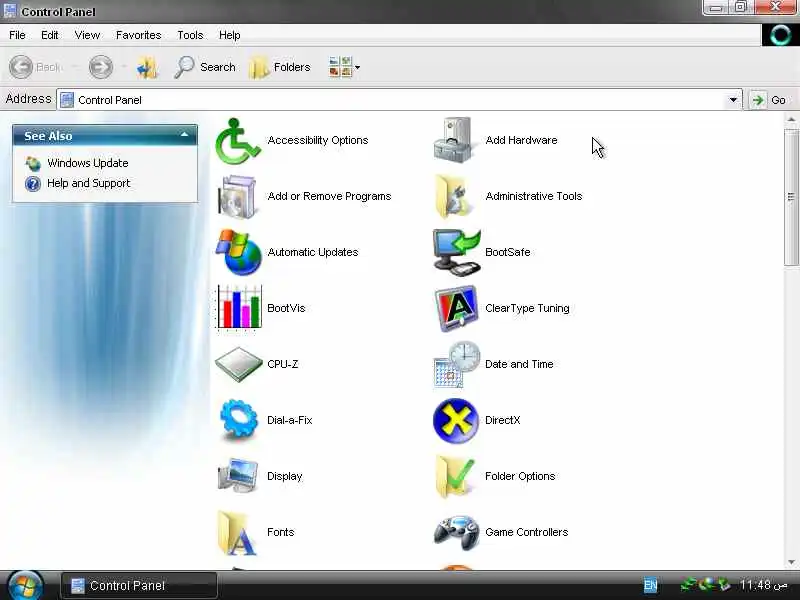The image size is (800, 600).
Task: Open the View menu
Action: click(x=87, y=35)
